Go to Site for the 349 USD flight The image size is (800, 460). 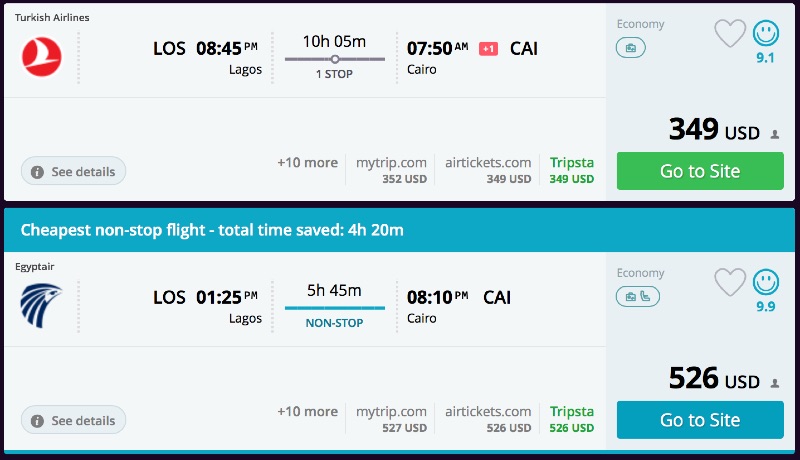[700, 171]
